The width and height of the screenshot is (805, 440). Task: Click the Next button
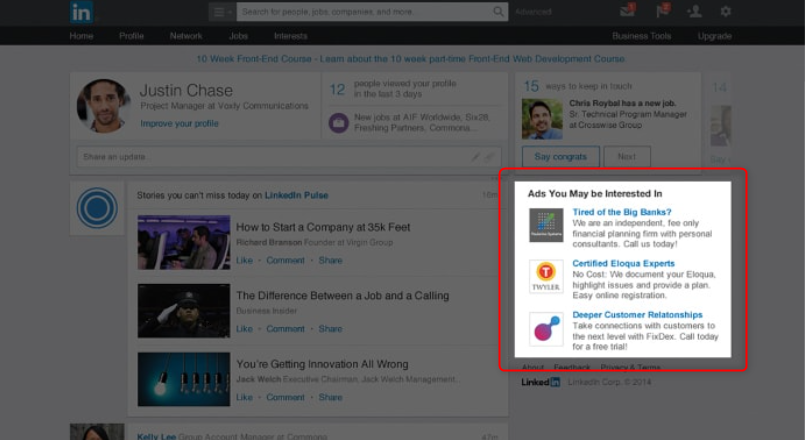[x=626, y=157]
